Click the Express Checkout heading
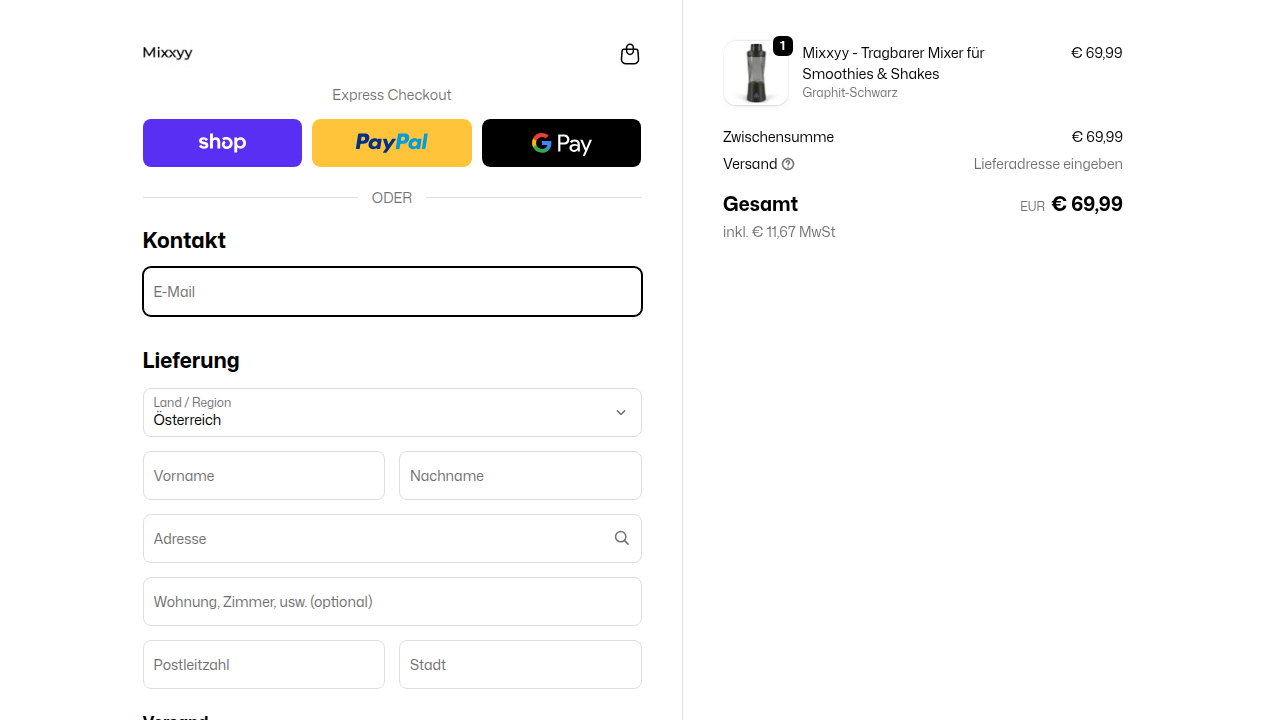This screenshot has height=720, width=1280. click(392, 95)
